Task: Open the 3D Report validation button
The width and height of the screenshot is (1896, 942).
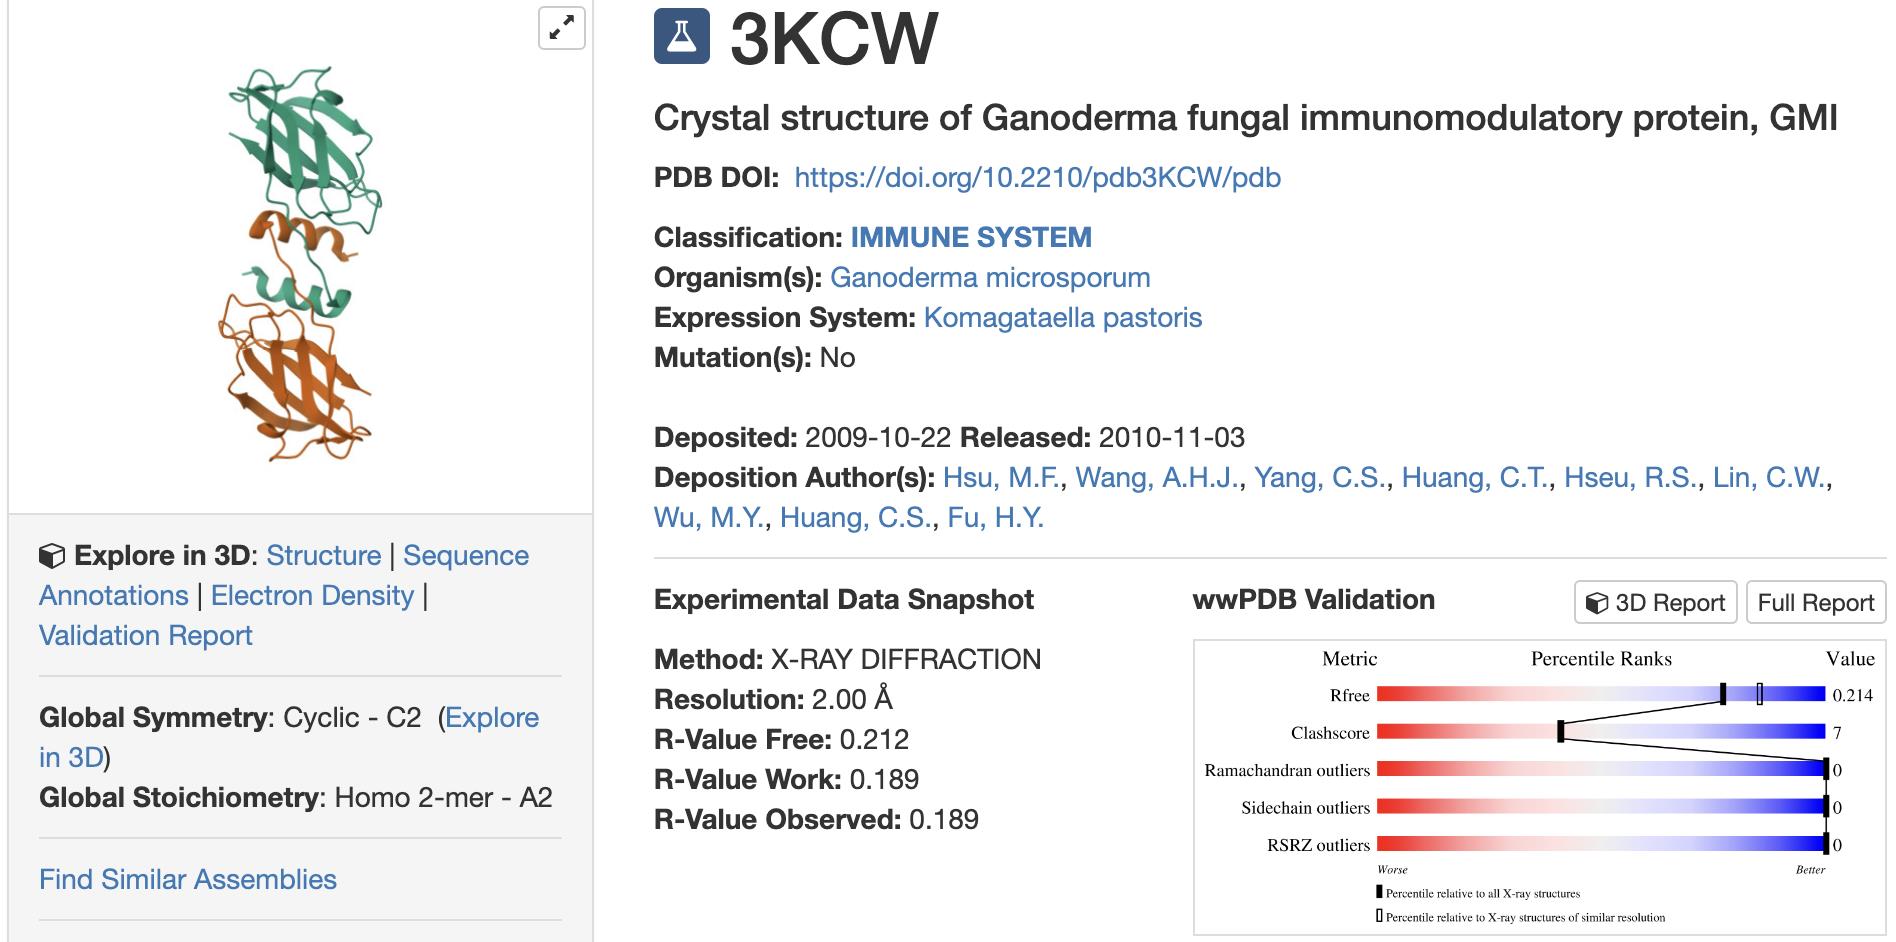Action: [1655, 602]
